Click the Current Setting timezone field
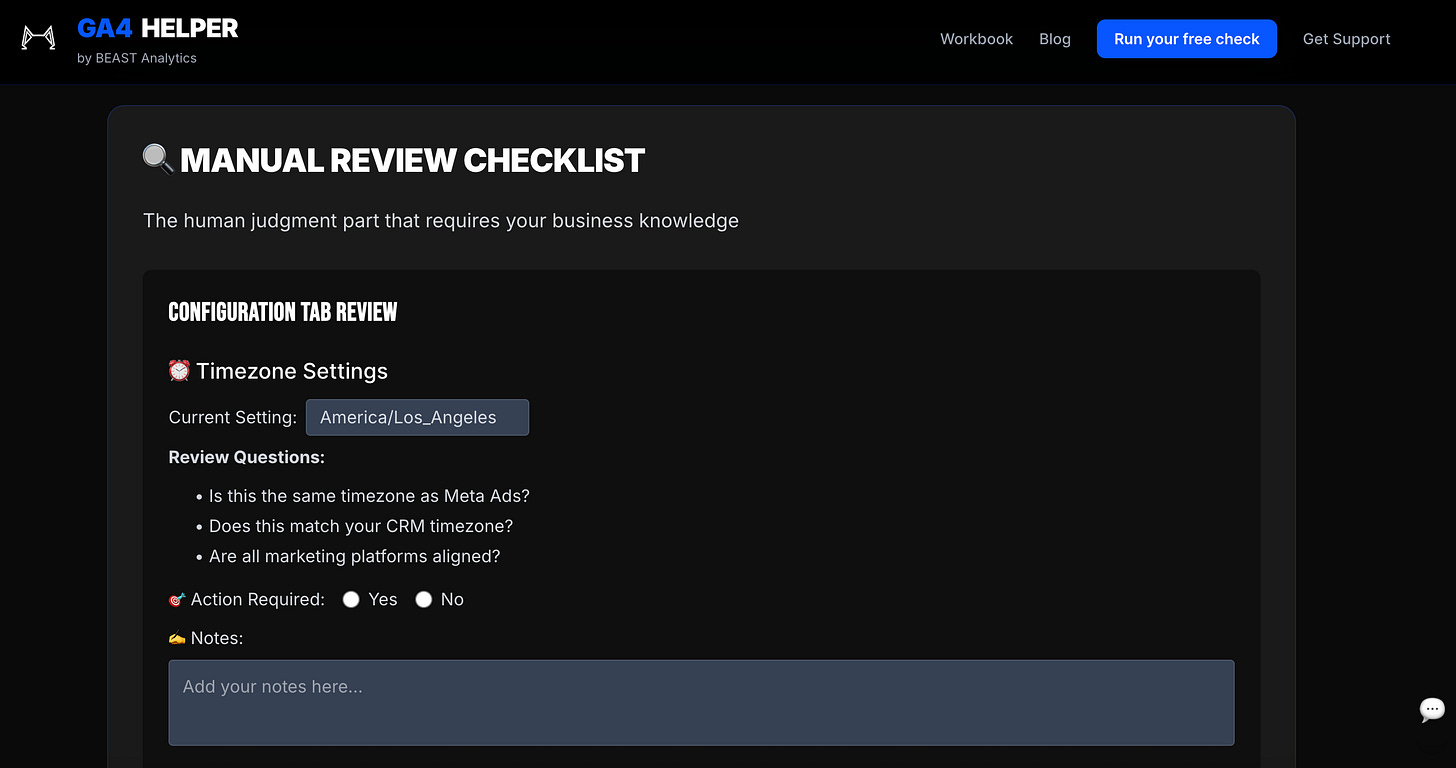Screen dimensions: 1456x768 pyautogui.click(x=417, y=418)
